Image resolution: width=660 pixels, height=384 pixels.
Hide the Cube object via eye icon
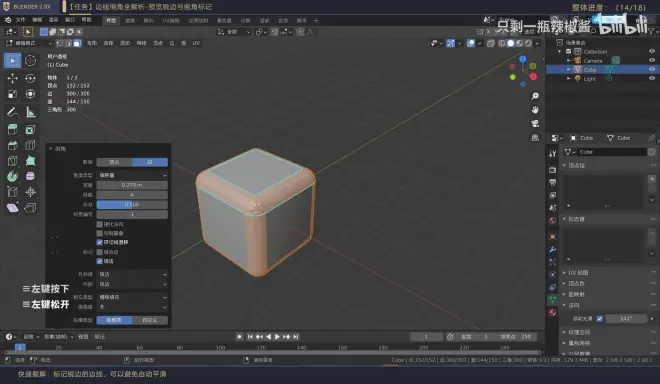coord(652,69)
